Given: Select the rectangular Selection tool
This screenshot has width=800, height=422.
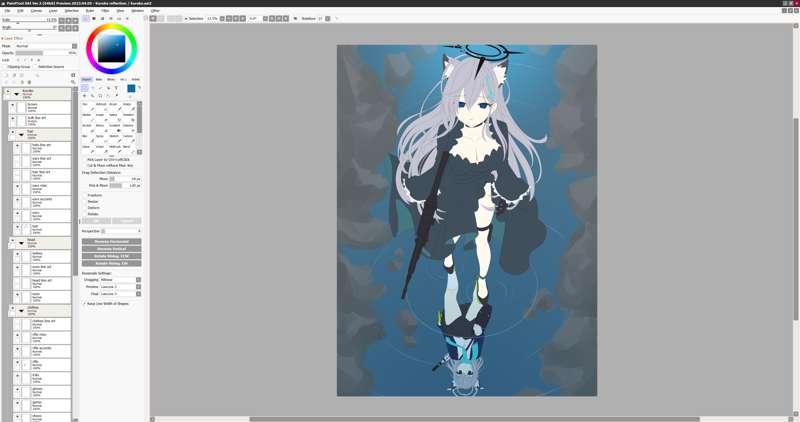Looking at the screenshot, I should coord(85,88).
